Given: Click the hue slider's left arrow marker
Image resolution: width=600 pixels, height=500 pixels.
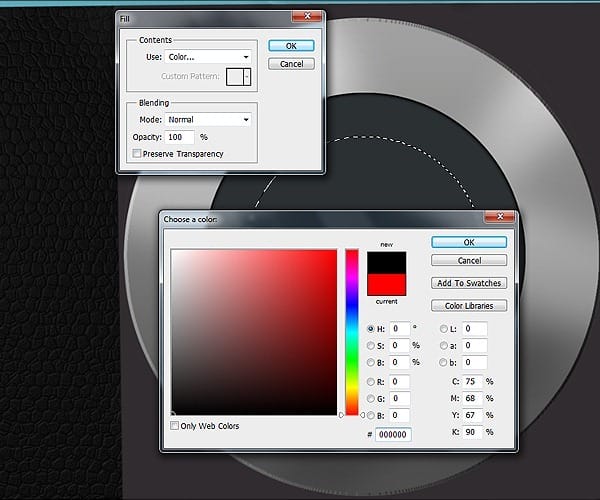Looking at the screenshot, I should [342, 415].
